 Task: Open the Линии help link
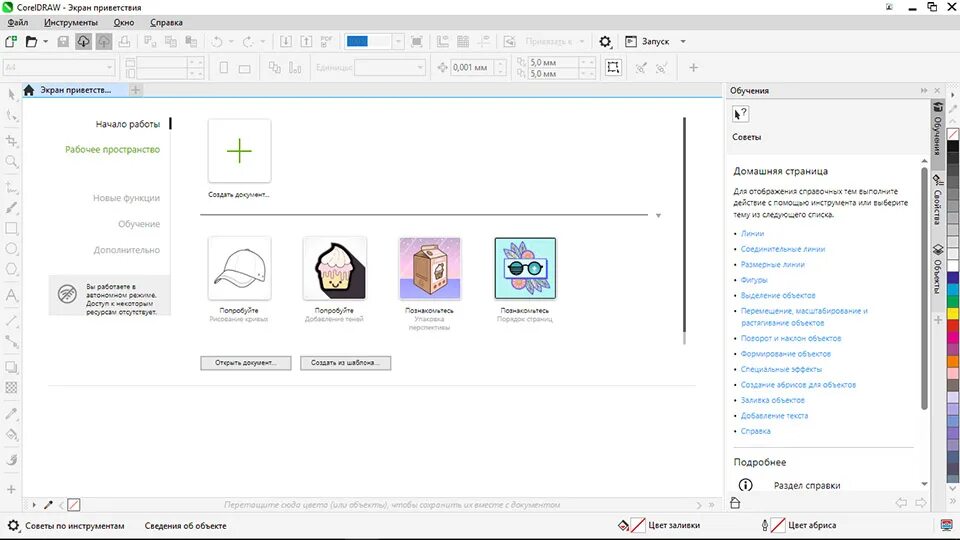click(752, 233)
